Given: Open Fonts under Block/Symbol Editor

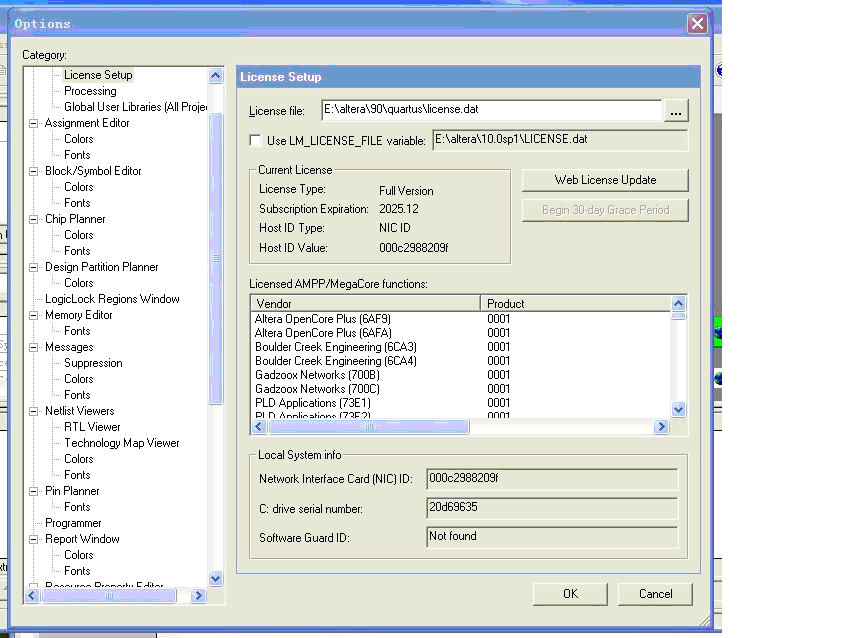Looking at the screenshot, I should tap(77, 203).
